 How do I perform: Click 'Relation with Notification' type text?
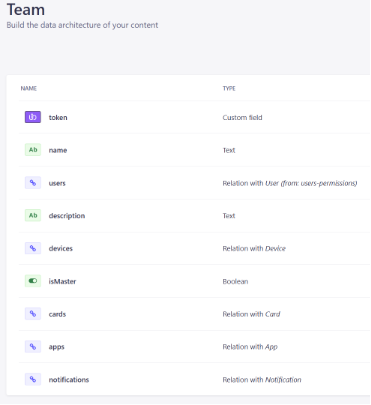(x=262, y=380)
